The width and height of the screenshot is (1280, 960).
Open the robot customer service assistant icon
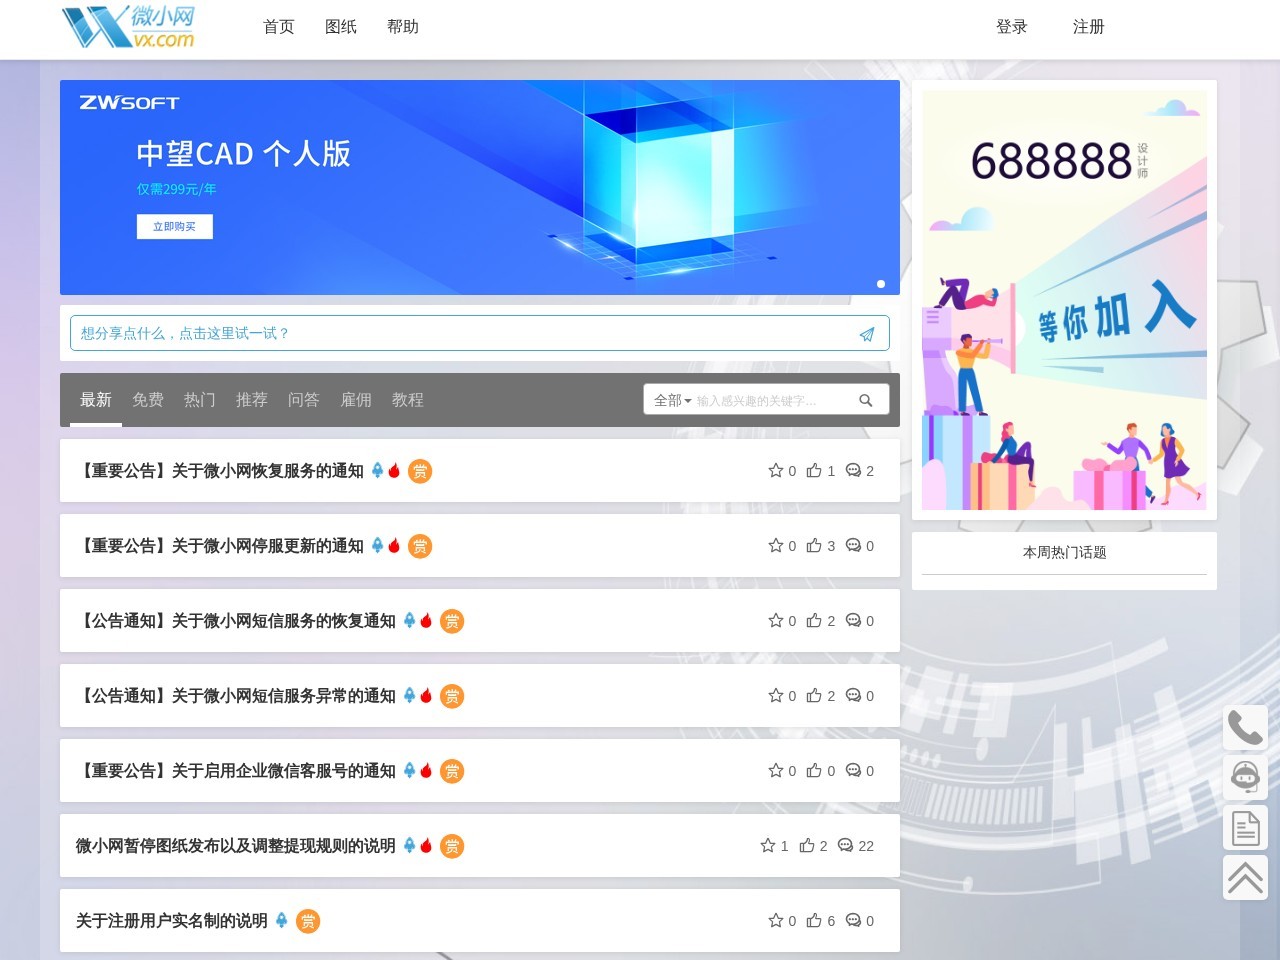coord(1245,777)
